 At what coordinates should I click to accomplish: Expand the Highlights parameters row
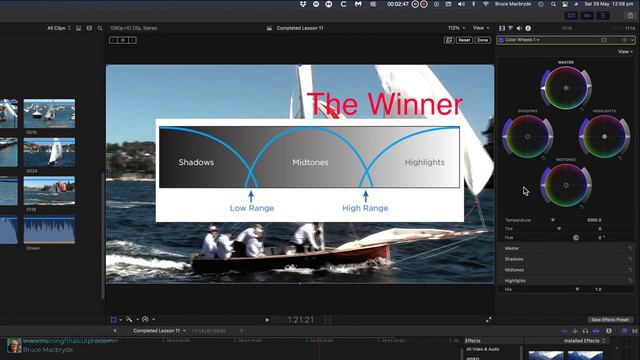point(566,281)
